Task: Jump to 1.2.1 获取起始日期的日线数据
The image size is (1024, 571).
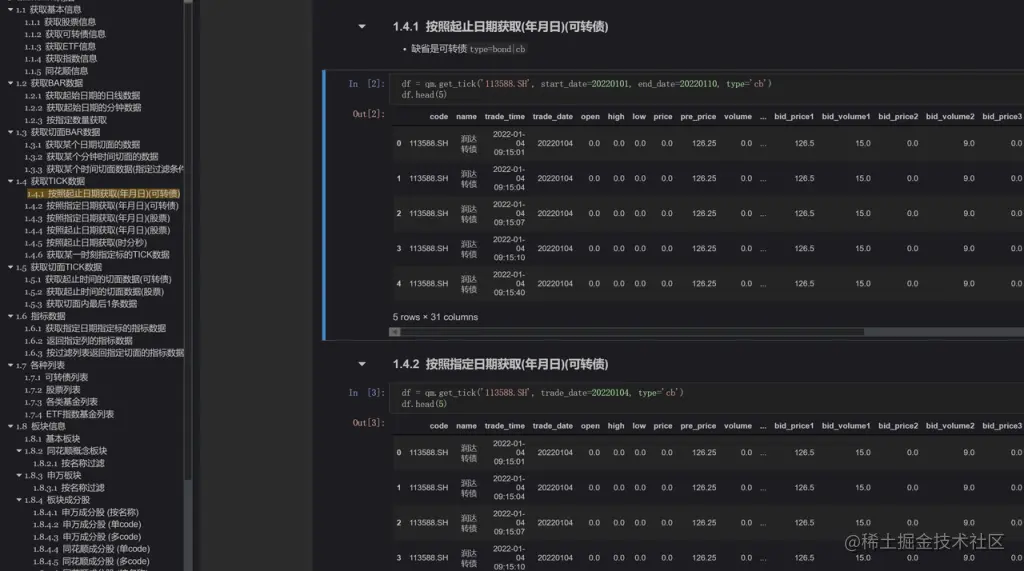Action: pyautogui.click(x=82, y=95)
